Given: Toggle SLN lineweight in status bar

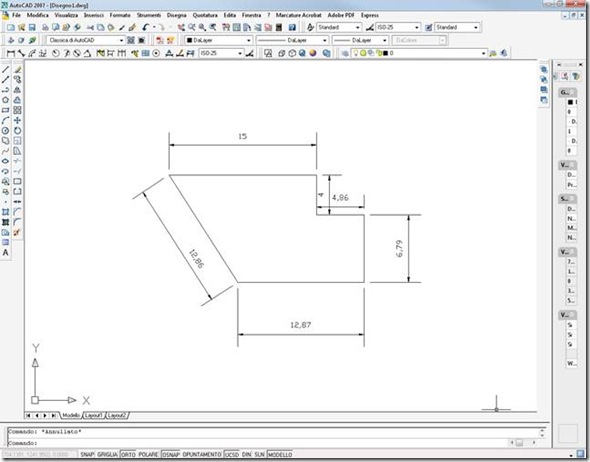Looking at the screenshot, I should pyautogui.click(x=259, y=454).
